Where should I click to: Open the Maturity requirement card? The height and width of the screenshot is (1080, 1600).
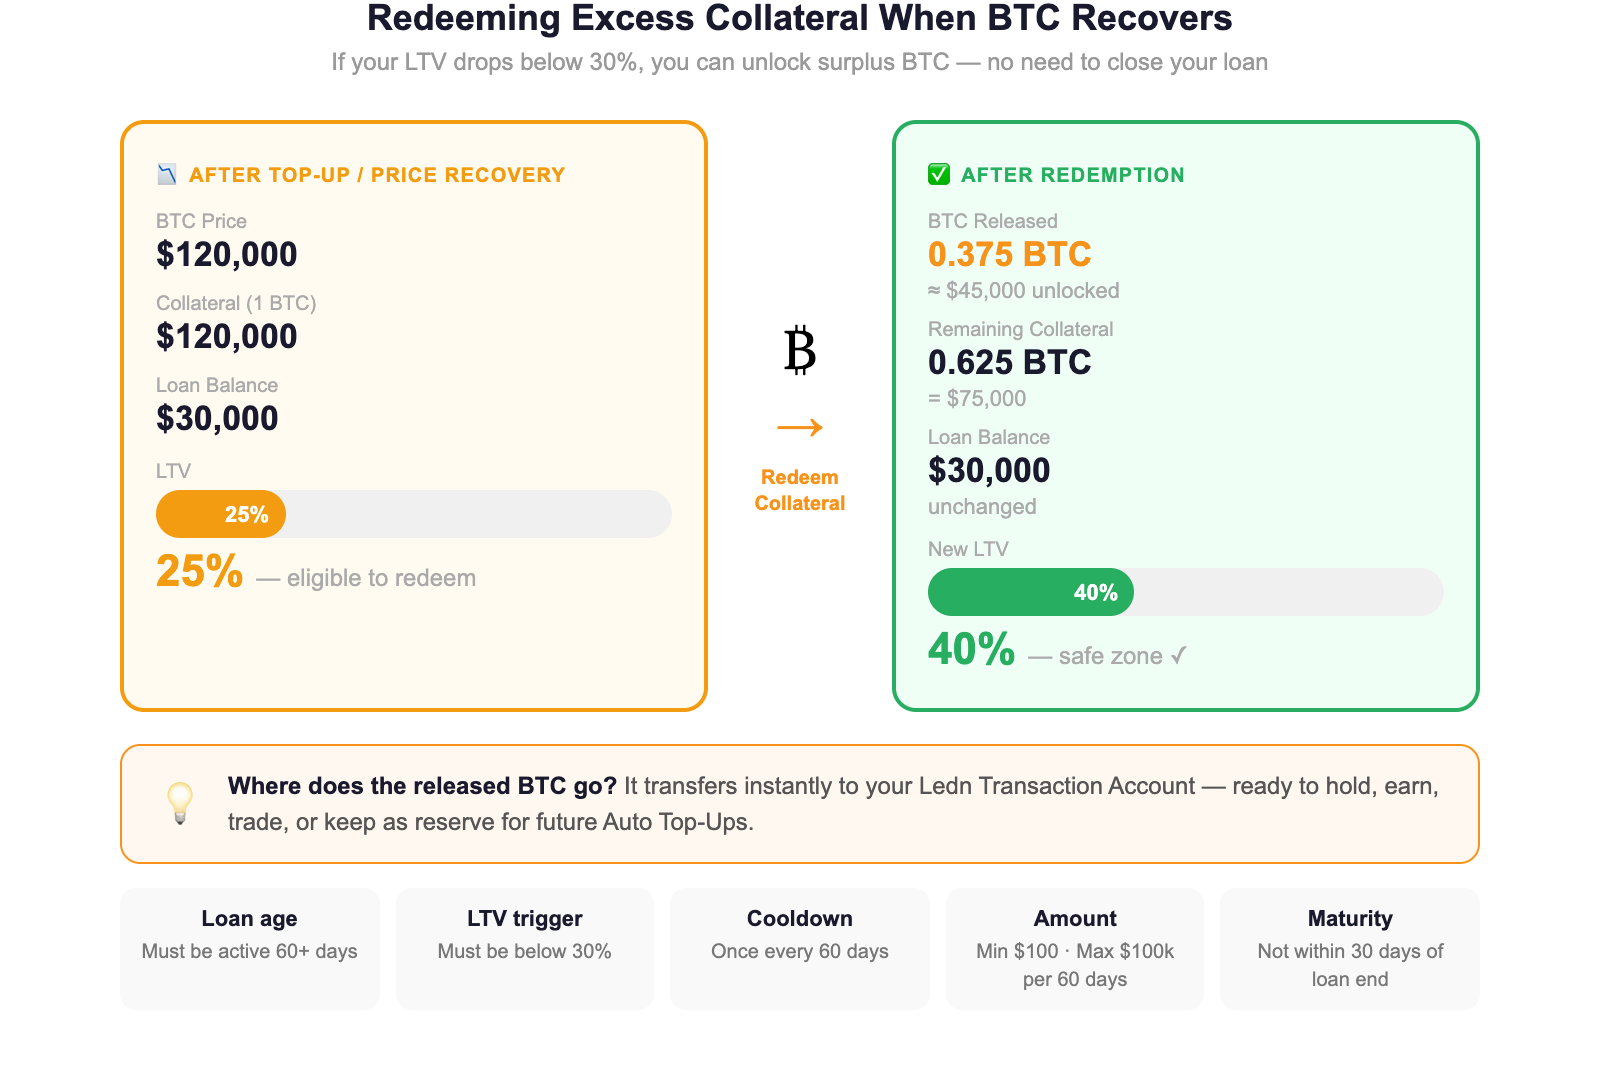pos(1350,948)
